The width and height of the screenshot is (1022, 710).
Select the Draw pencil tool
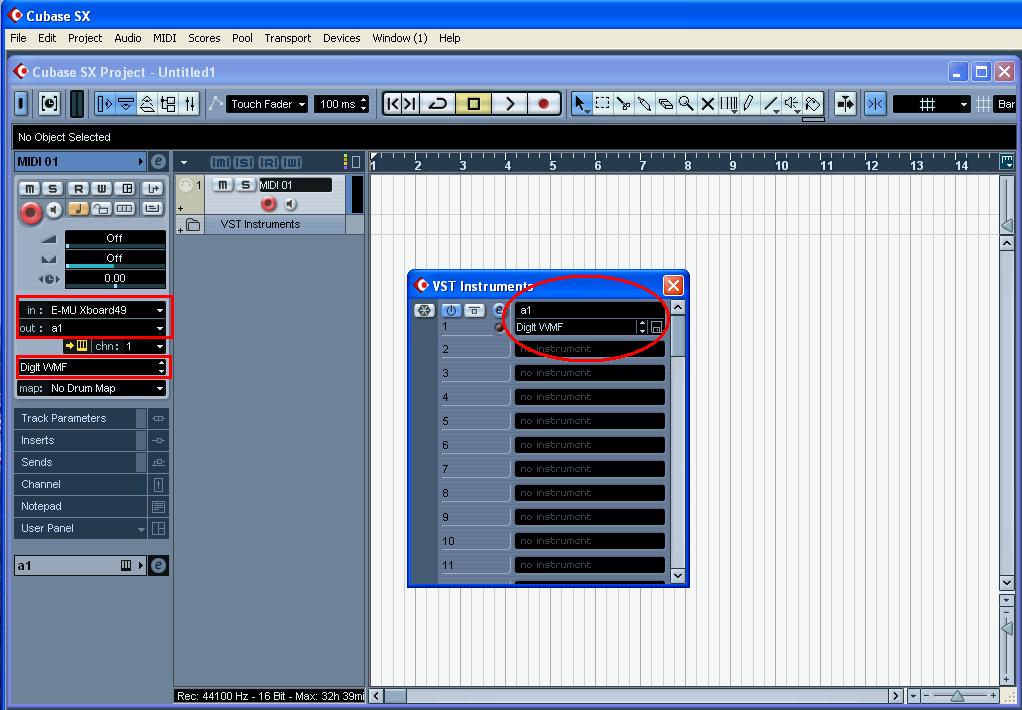point(749,104)
